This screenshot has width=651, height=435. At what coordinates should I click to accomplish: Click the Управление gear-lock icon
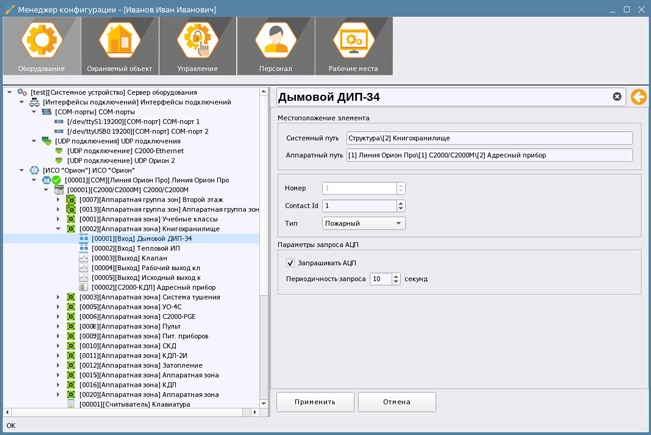(197, 42)
